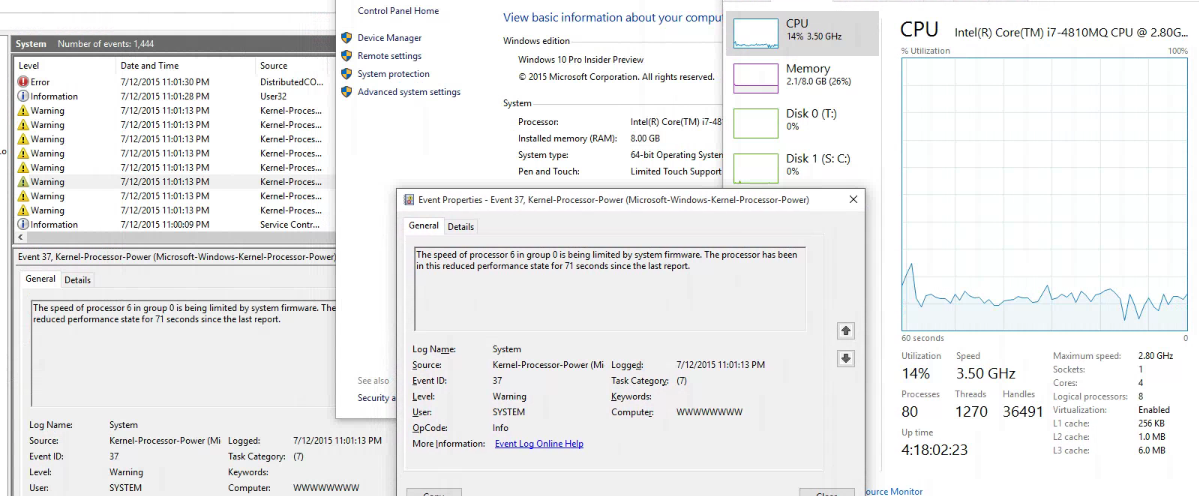1199x496 pixels.
Task: Open the General tab in Event Properties dialog
Action: coord(423,225)
